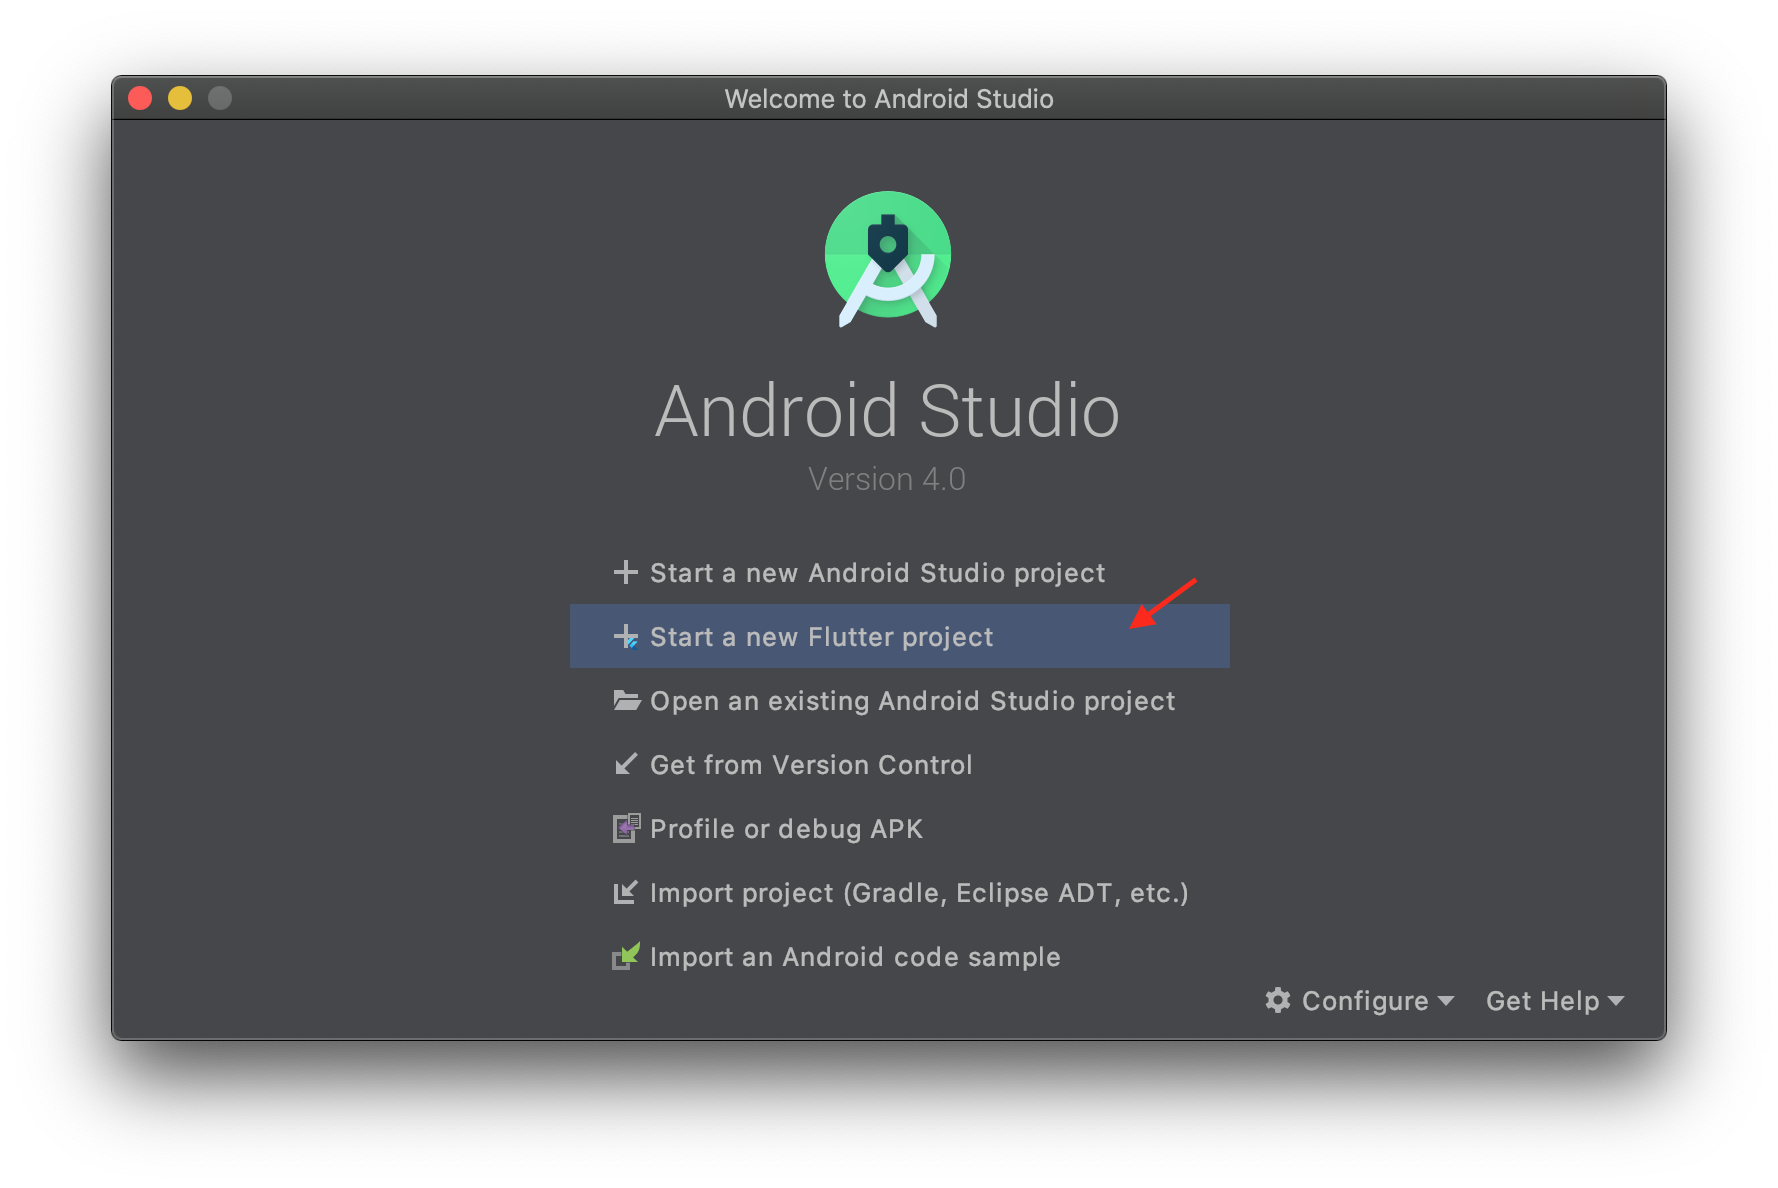The image size is (1778, 1188).
Task: Click the Import project Gradle arrow icon
Action: pyautogui.click(x=626, y=892)
